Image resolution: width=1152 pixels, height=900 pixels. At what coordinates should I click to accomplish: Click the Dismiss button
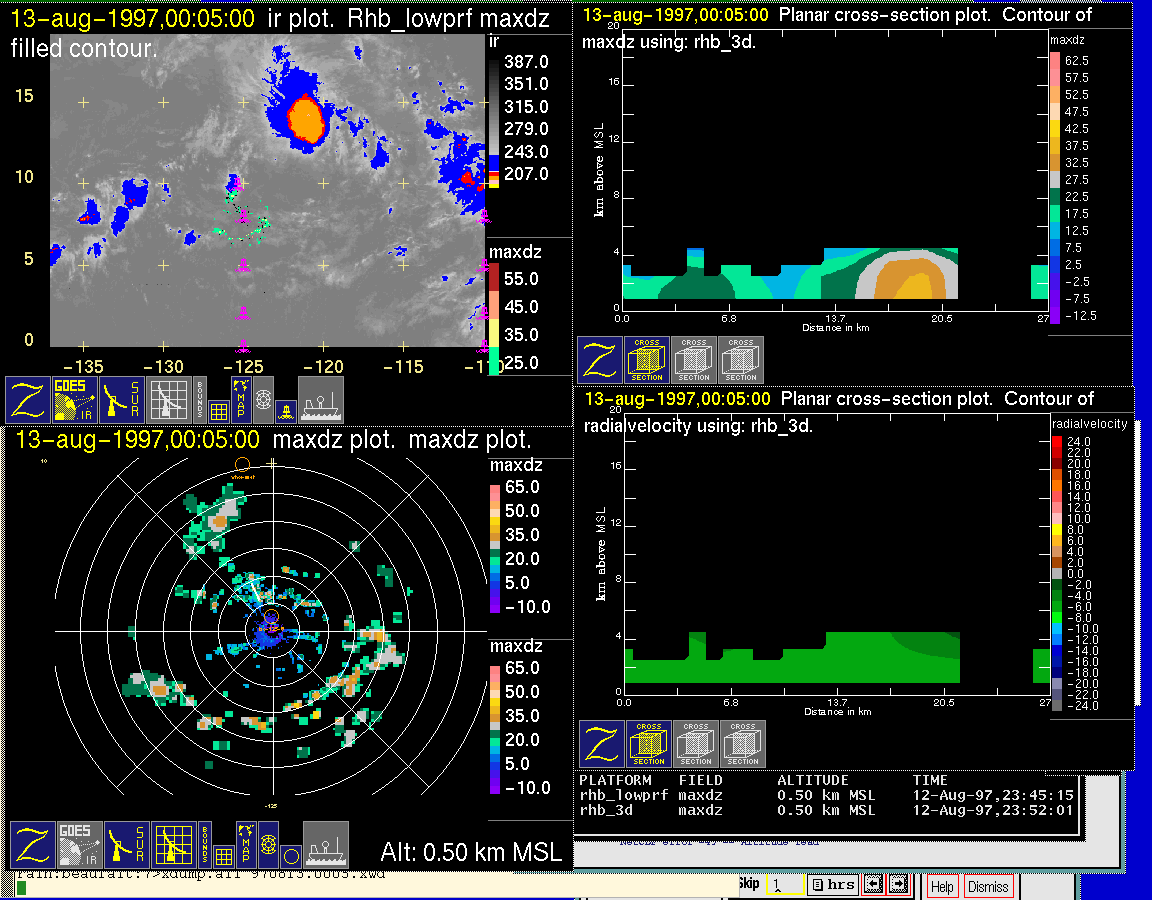point(988,886)
